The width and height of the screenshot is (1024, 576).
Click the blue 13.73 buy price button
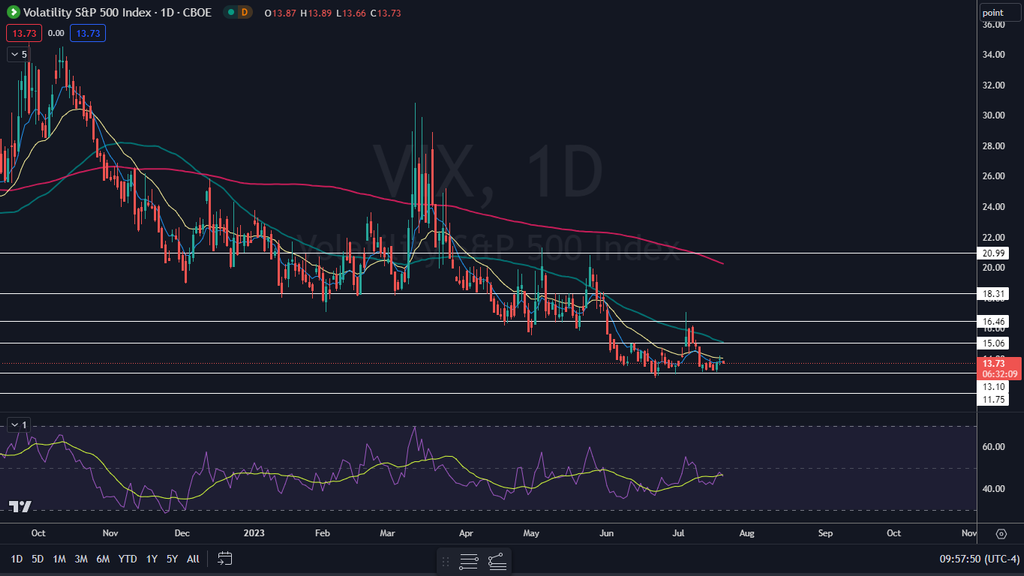pos(88,33)
